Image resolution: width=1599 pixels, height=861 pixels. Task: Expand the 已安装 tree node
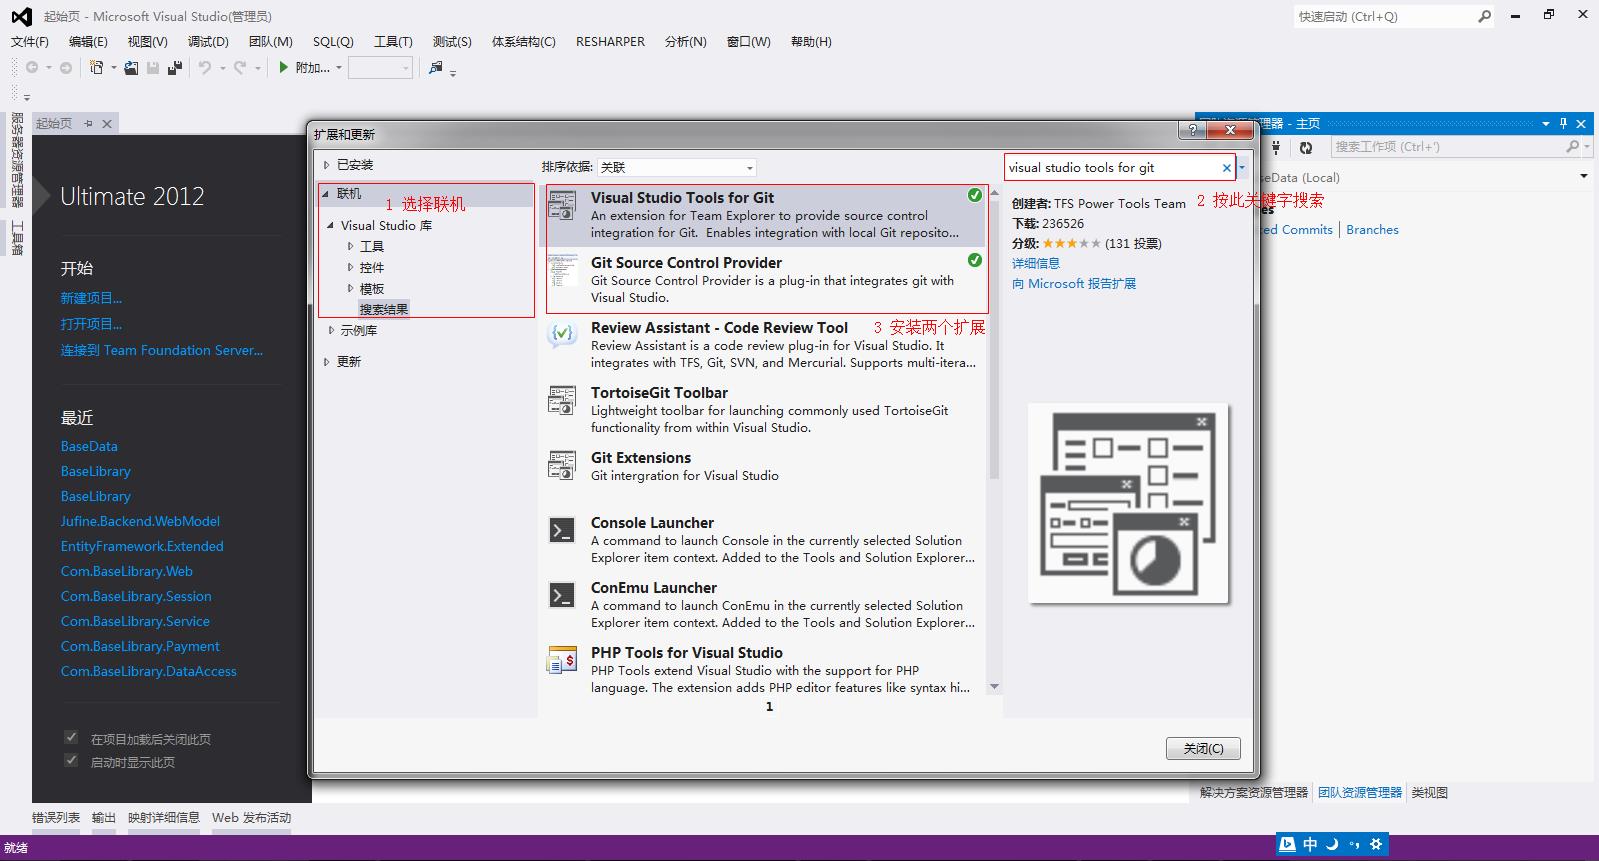[327, 165]
